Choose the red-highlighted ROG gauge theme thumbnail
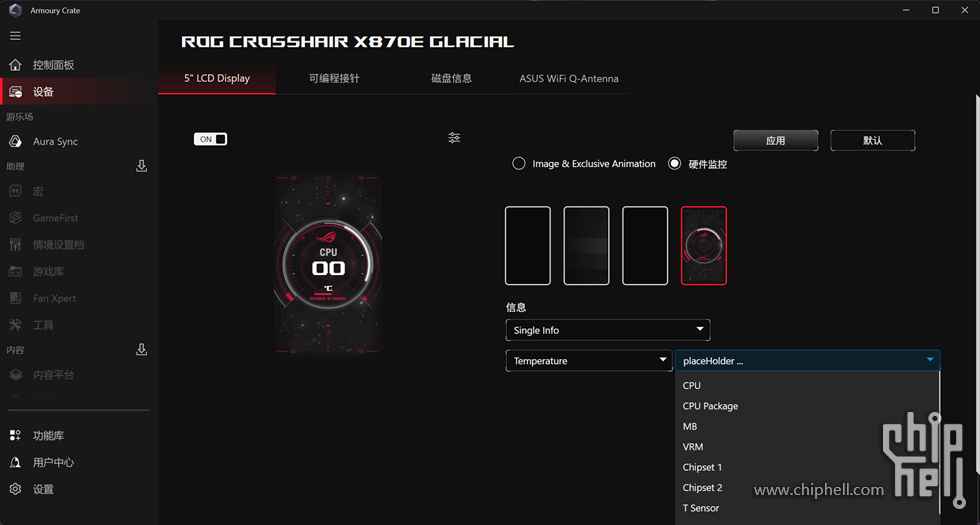 (x=704, y=246)
